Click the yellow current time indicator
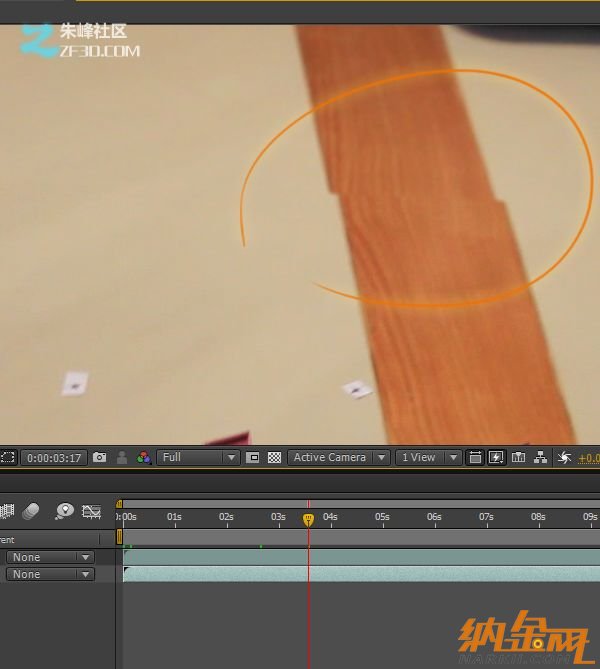The width and height of the screenshot is (600, 669). pos(308,519)
